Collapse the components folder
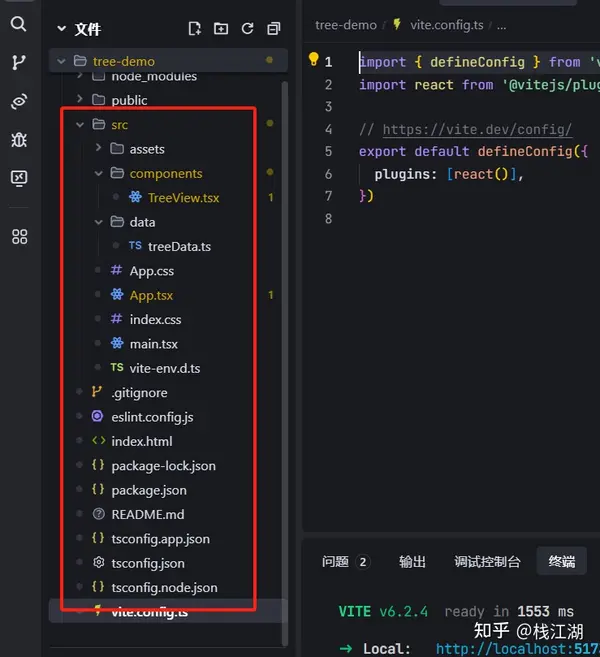600x657 pixels. point(98,173)
